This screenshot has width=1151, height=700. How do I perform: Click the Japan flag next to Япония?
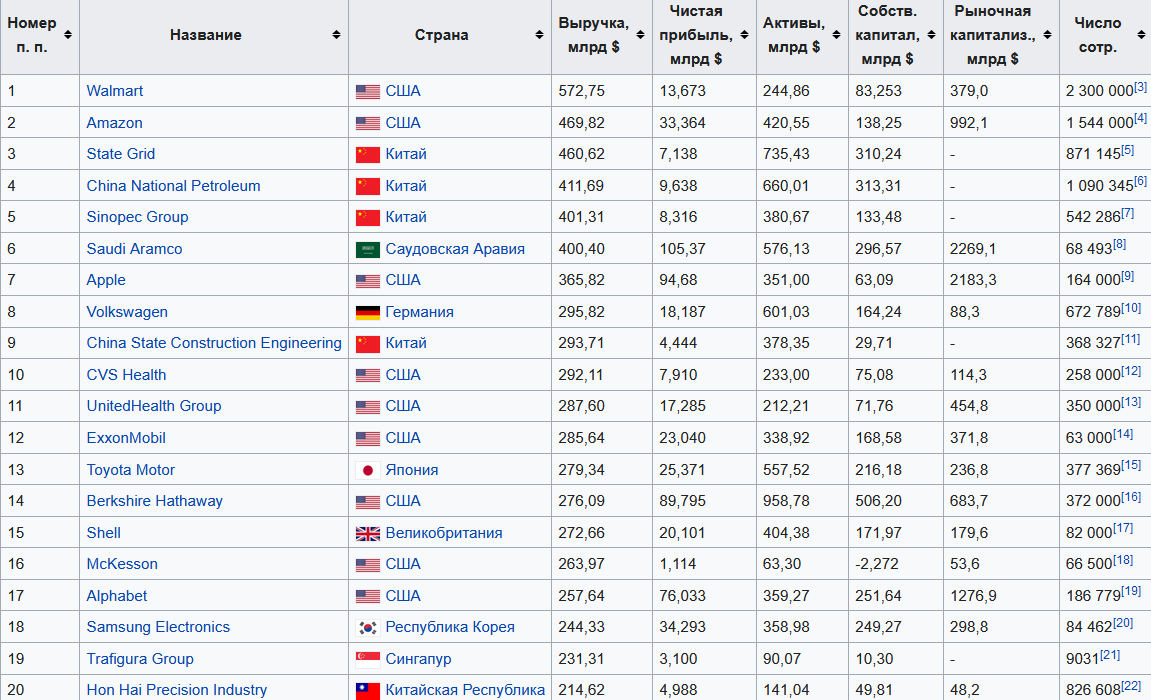367,470
